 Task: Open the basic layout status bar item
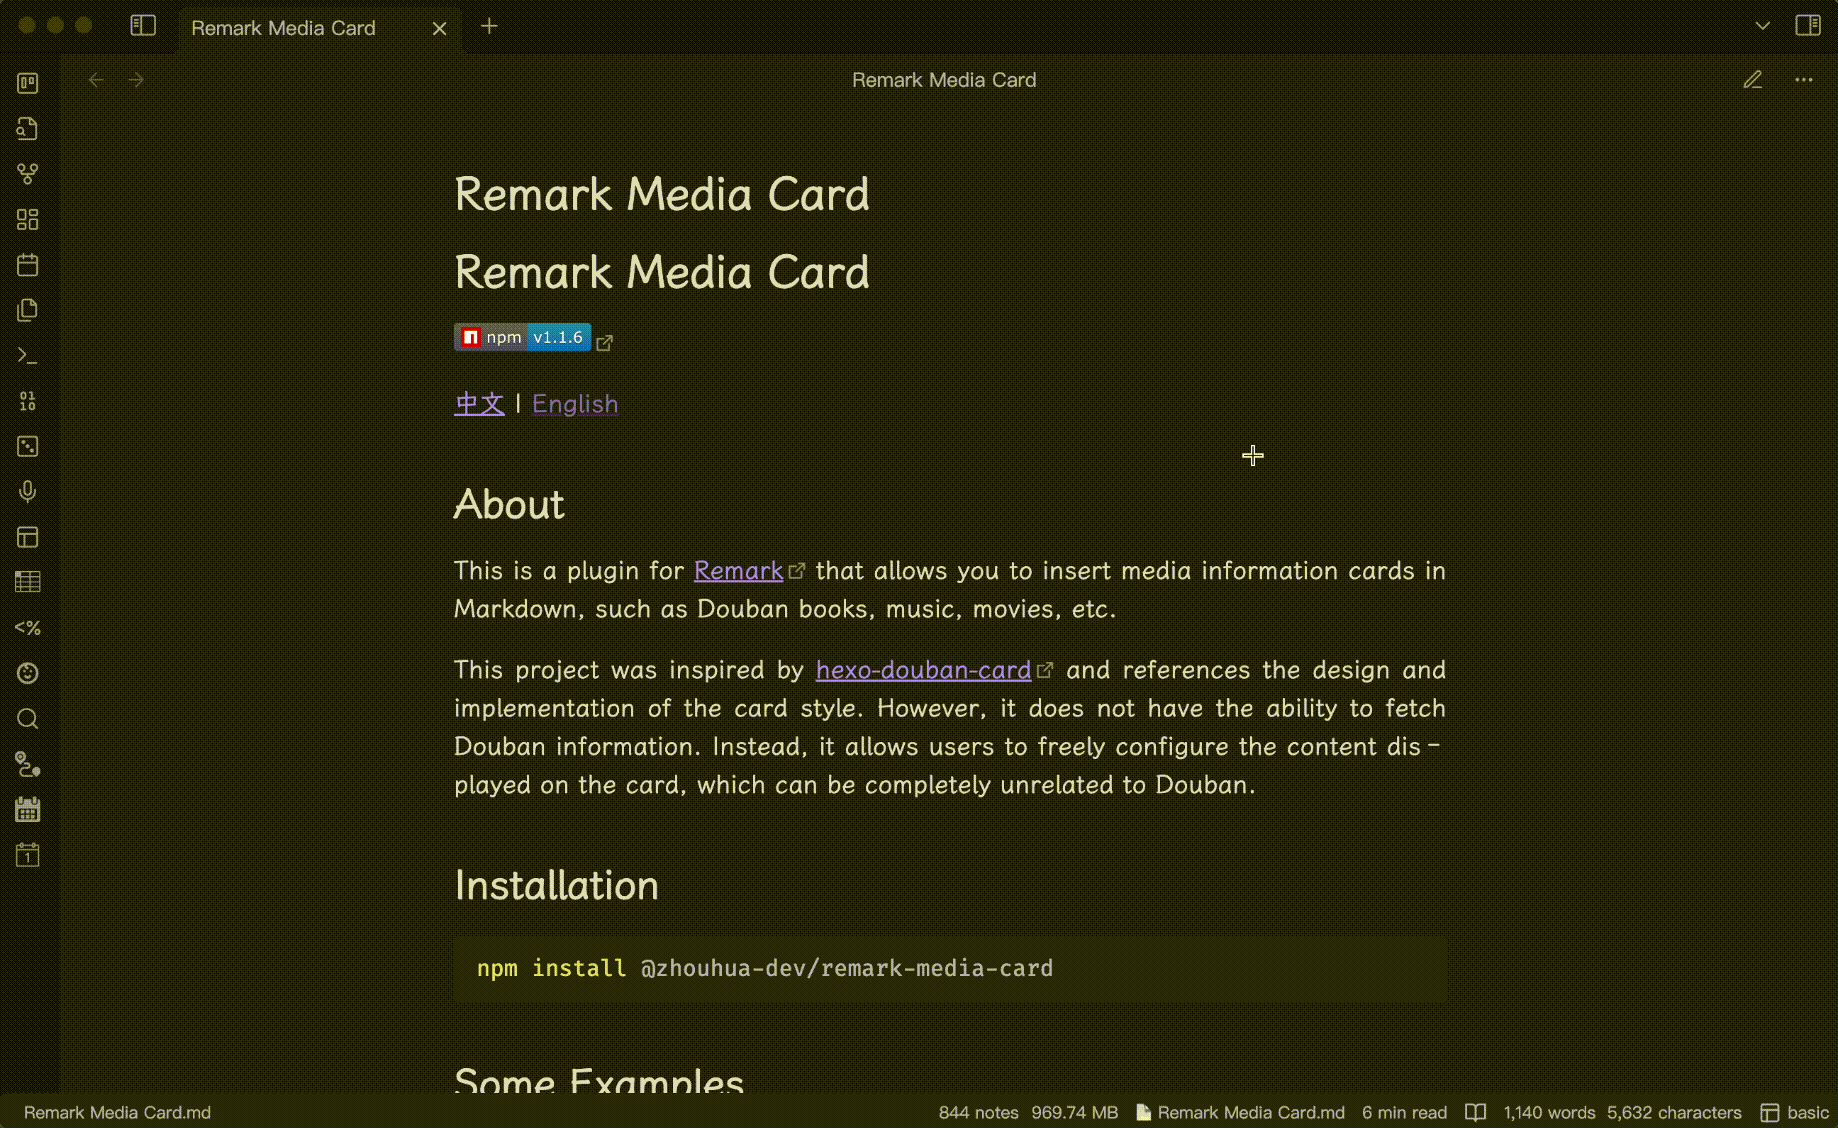click(1795, 1112)
